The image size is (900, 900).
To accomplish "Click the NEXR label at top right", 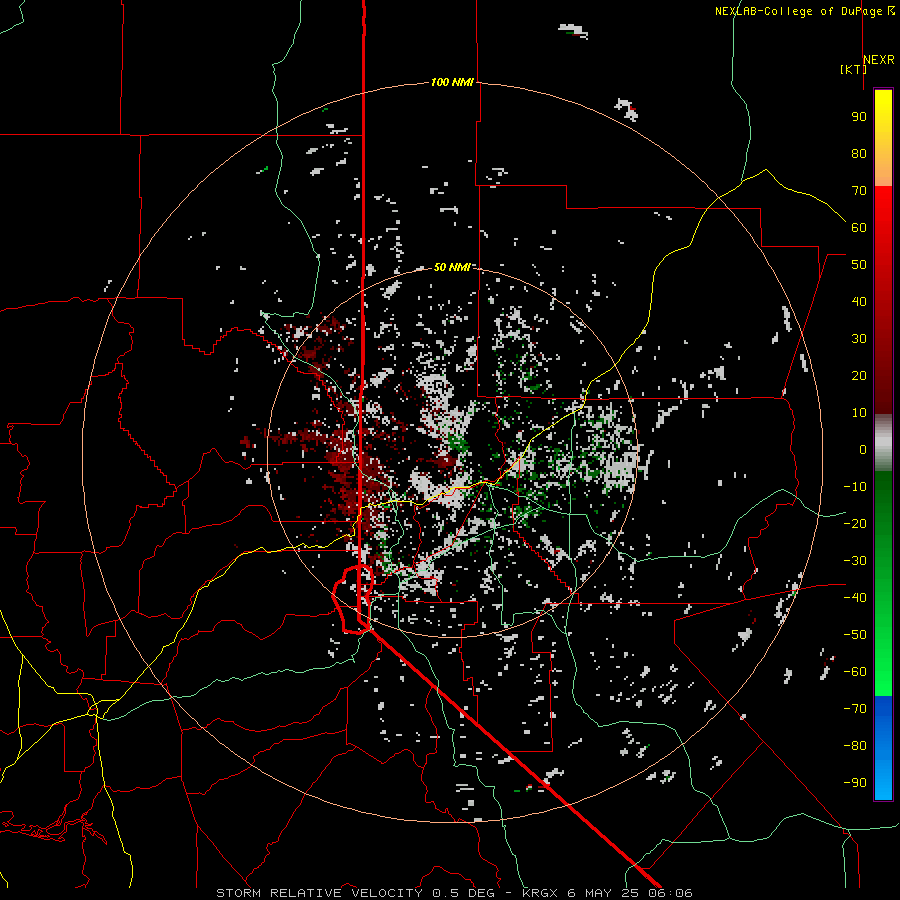I will pos(879,60).
